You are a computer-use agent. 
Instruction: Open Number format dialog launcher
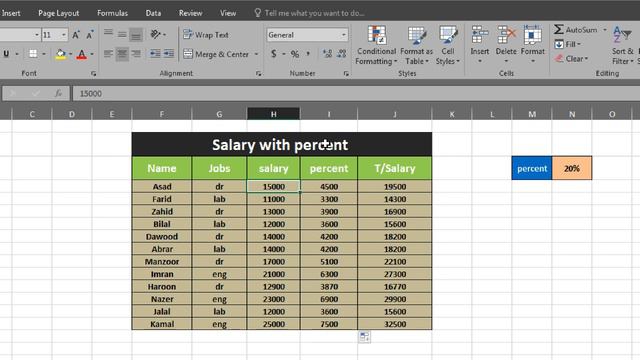pyautogui.click(x=346, y=74)
